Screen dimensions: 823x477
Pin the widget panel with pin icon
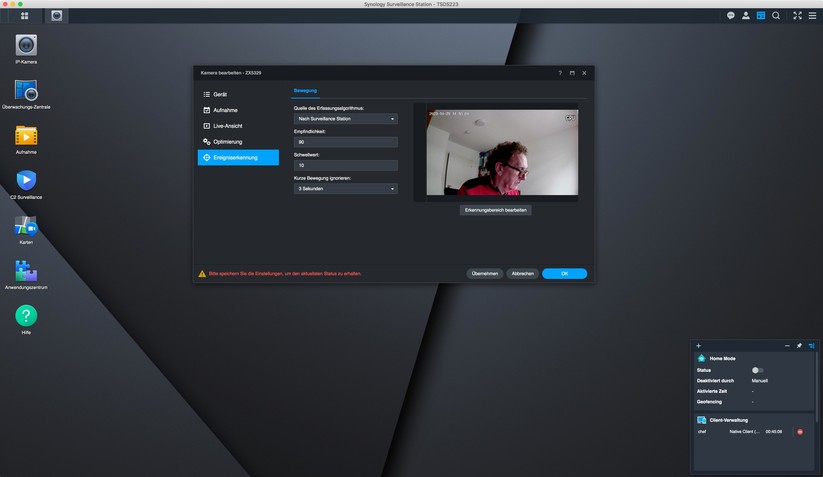click(799, 345)
